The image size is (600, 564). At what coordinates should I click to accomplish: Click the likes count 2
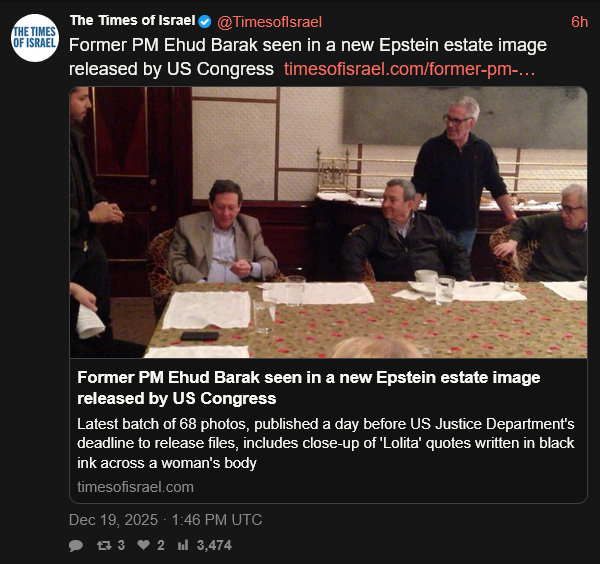coord(161,545)
